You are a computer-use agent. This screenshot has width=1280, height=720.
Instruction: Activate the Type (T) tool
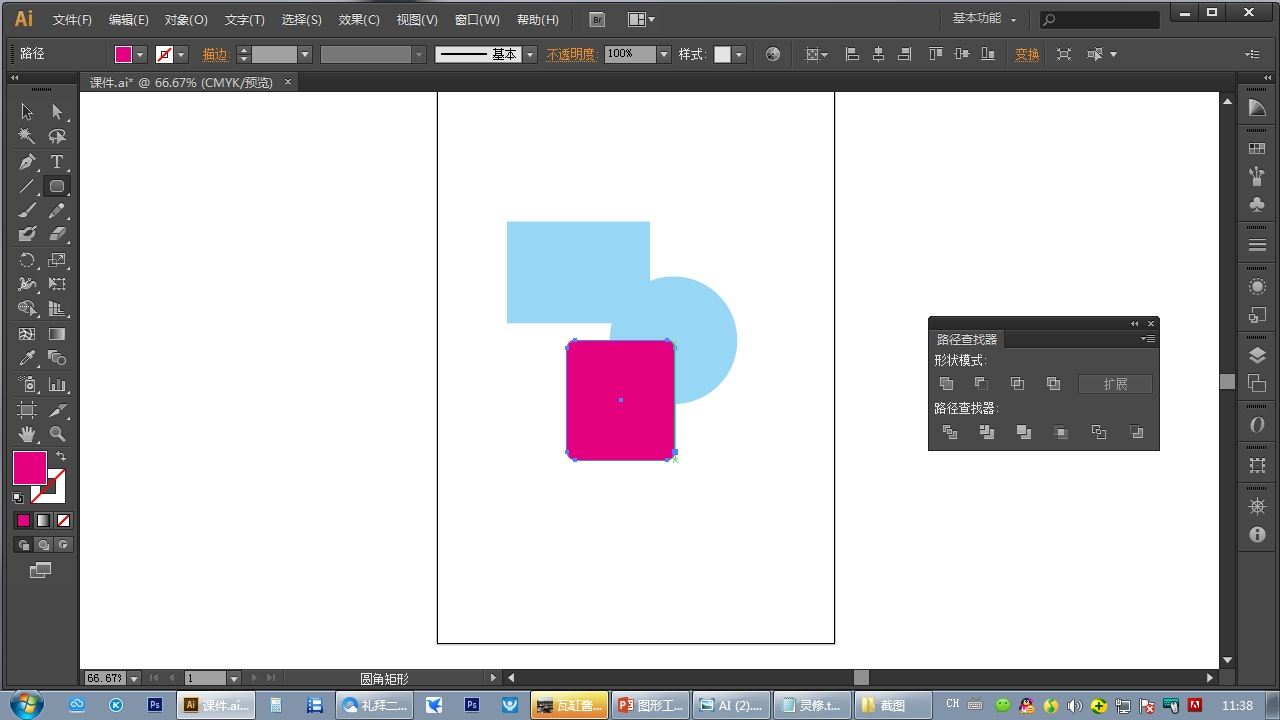[57, 162]
